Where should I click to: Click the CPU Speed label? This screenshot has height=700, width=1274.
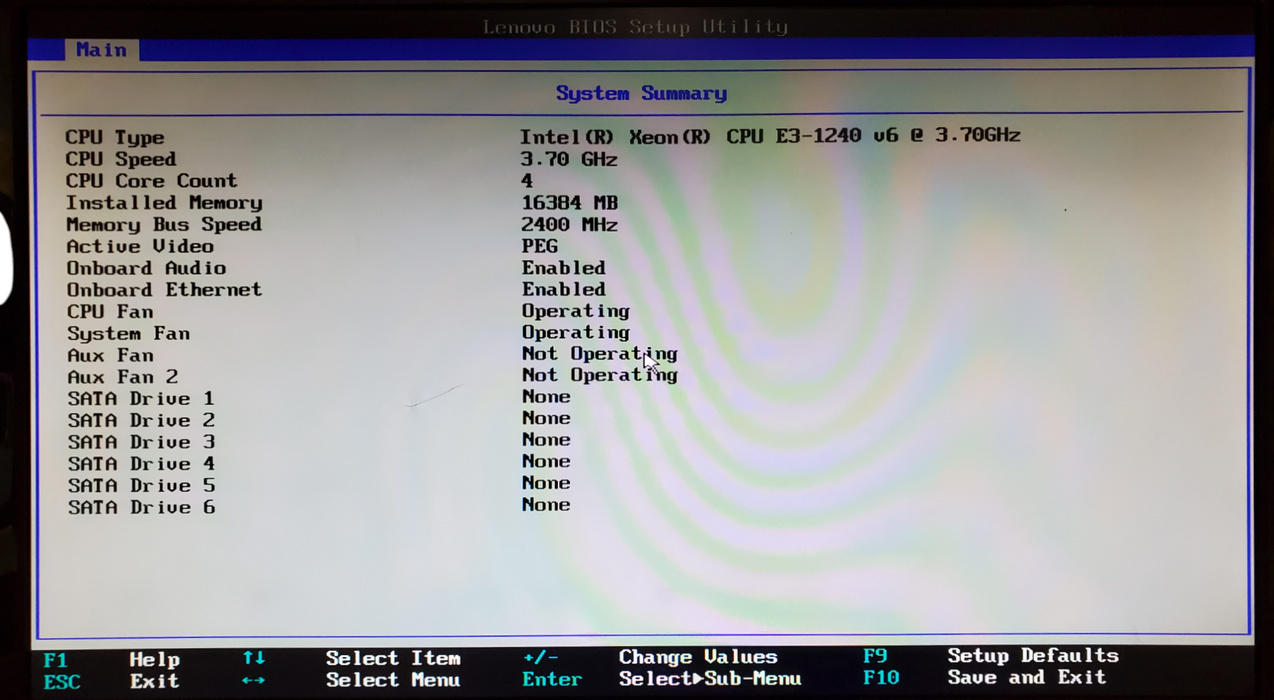point(121,159)
